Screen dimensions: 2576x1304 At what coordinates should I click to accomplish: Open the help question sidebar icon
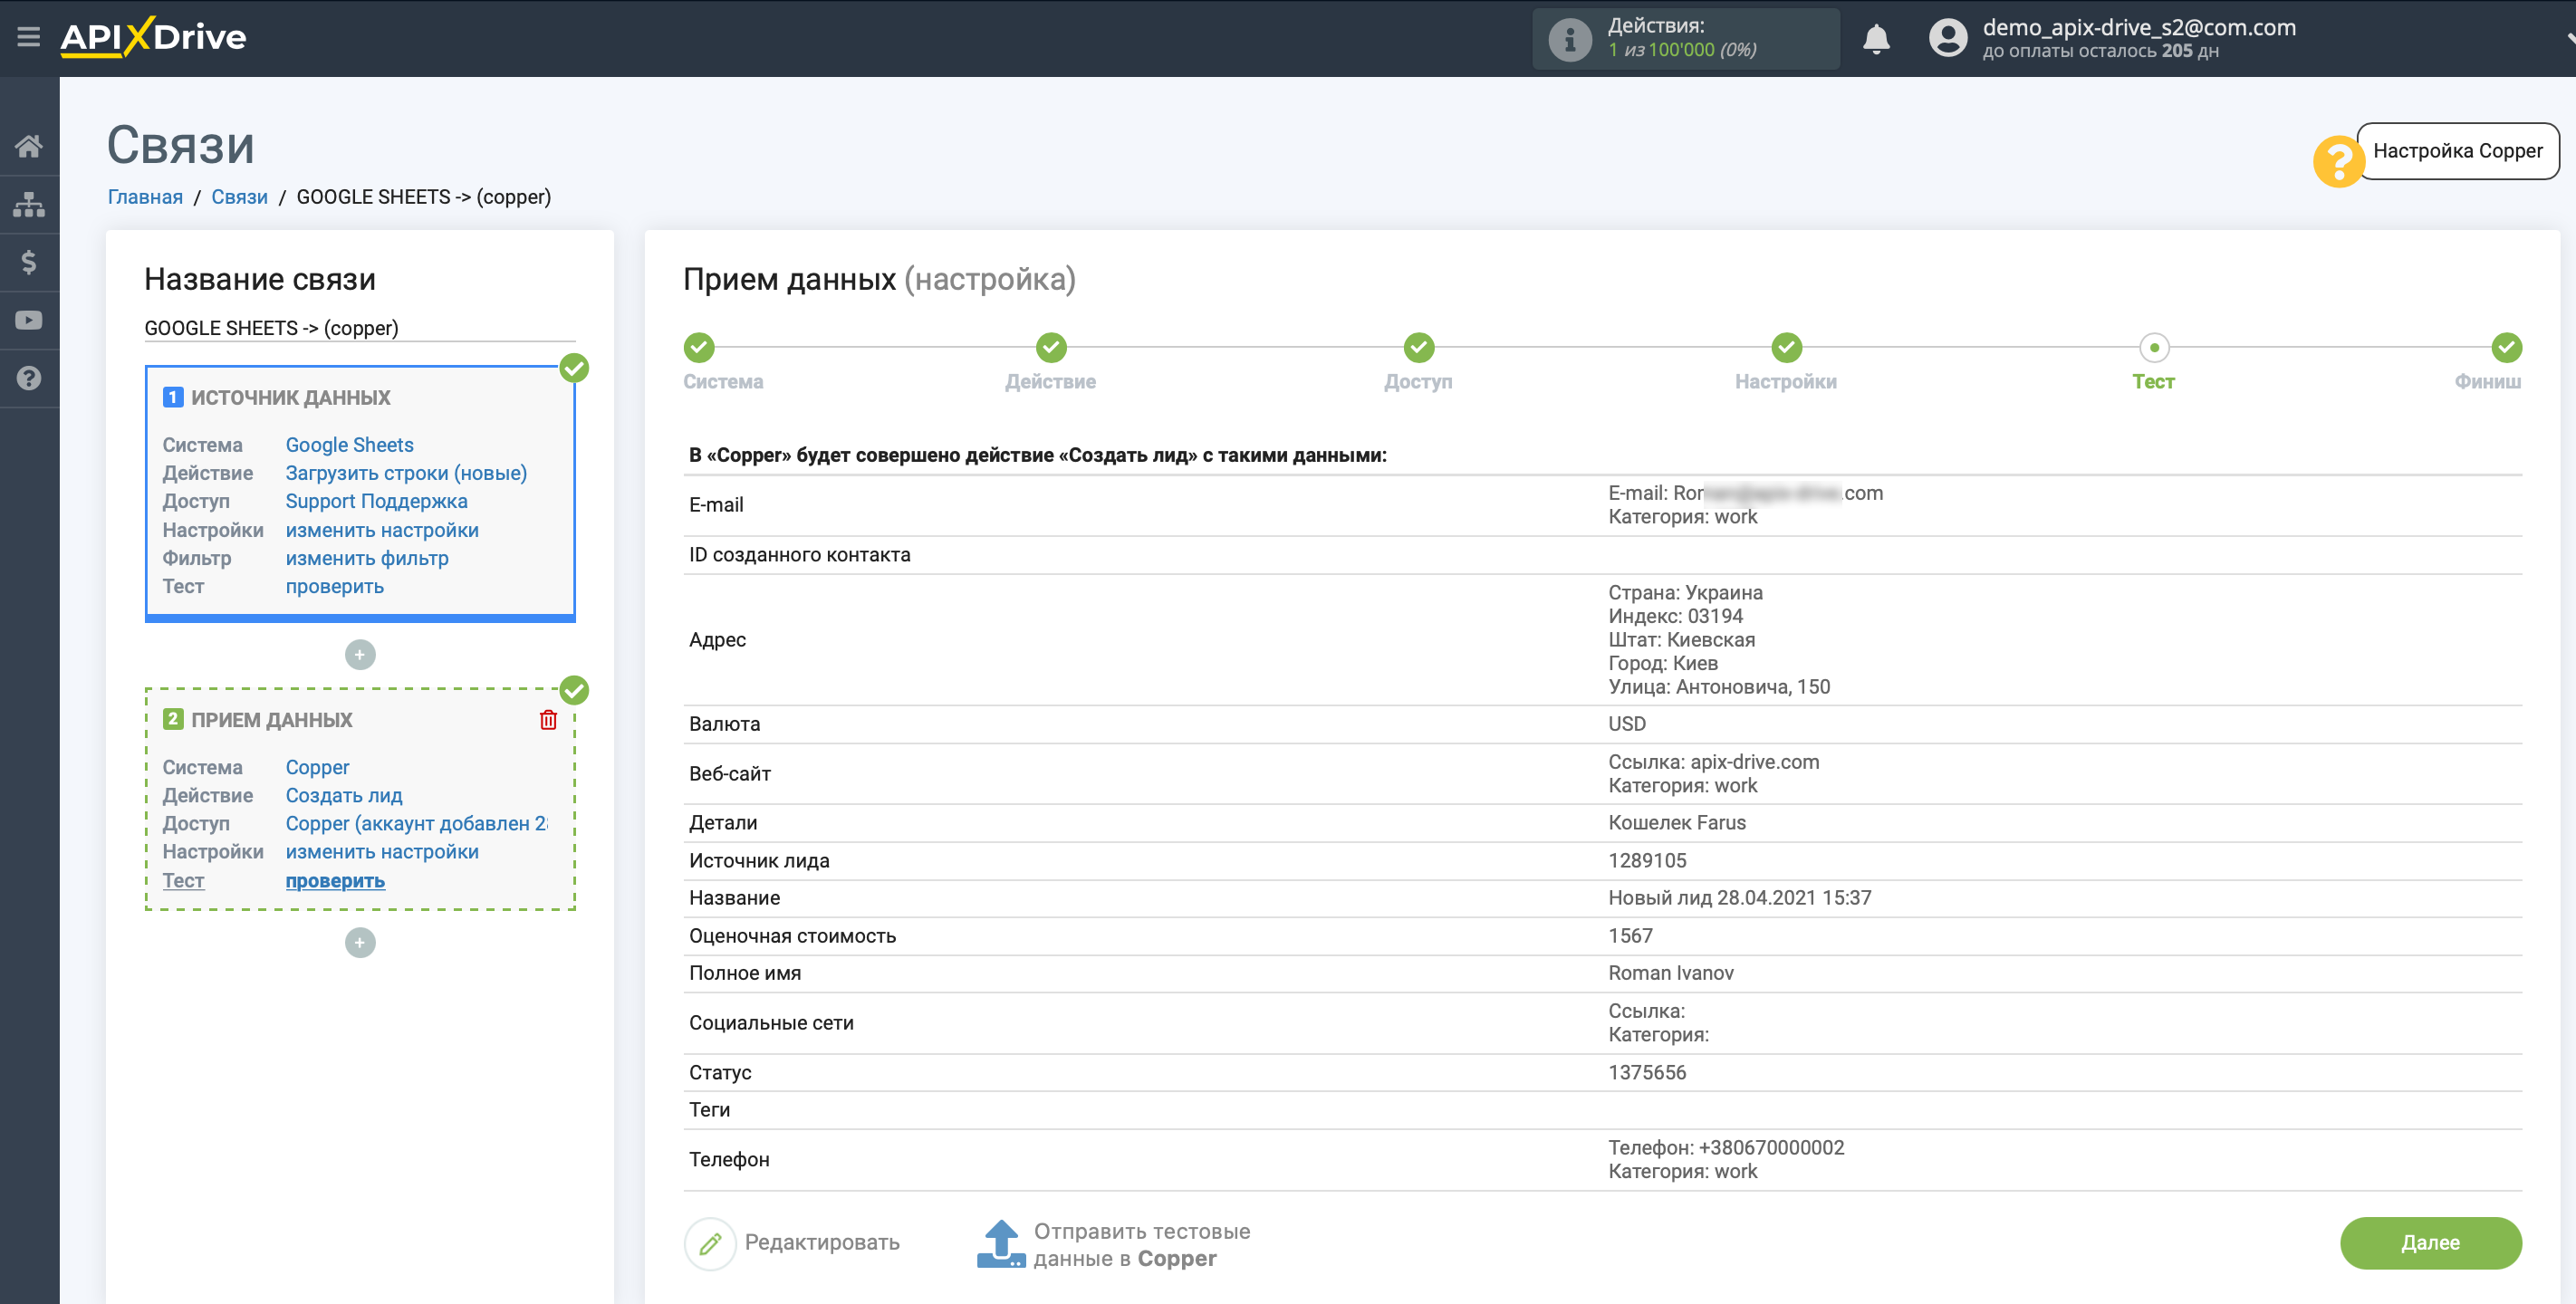29,378
